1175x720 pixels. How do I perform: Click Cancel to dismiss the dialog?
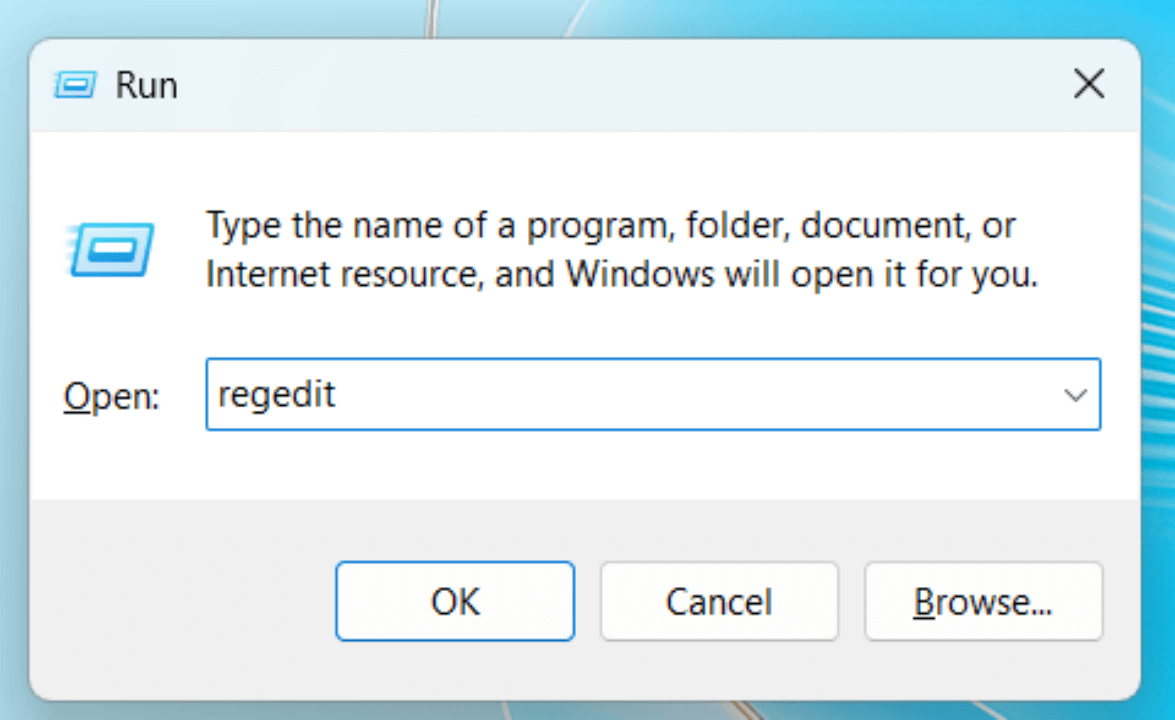click(x=718, y=601)
